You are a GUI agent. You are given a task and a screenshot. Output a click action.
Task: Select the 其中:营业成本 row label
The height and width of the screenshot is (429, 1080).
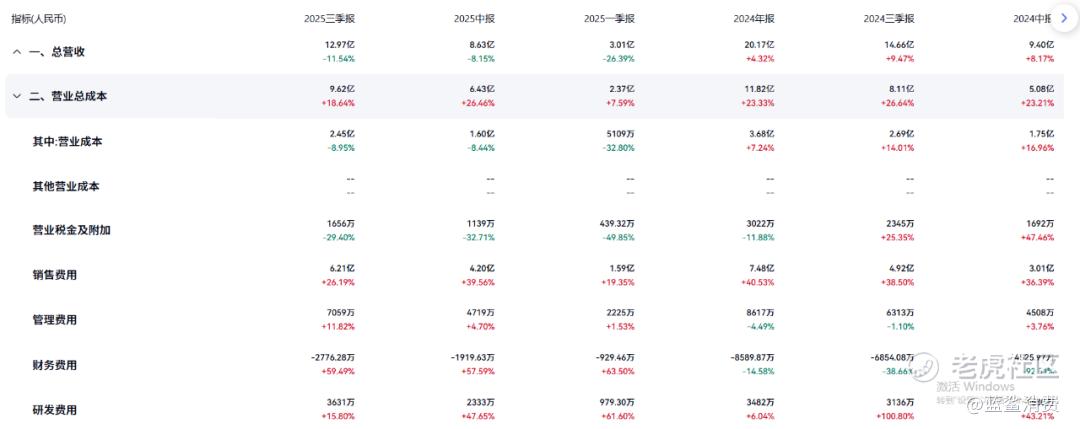[67, 141]
